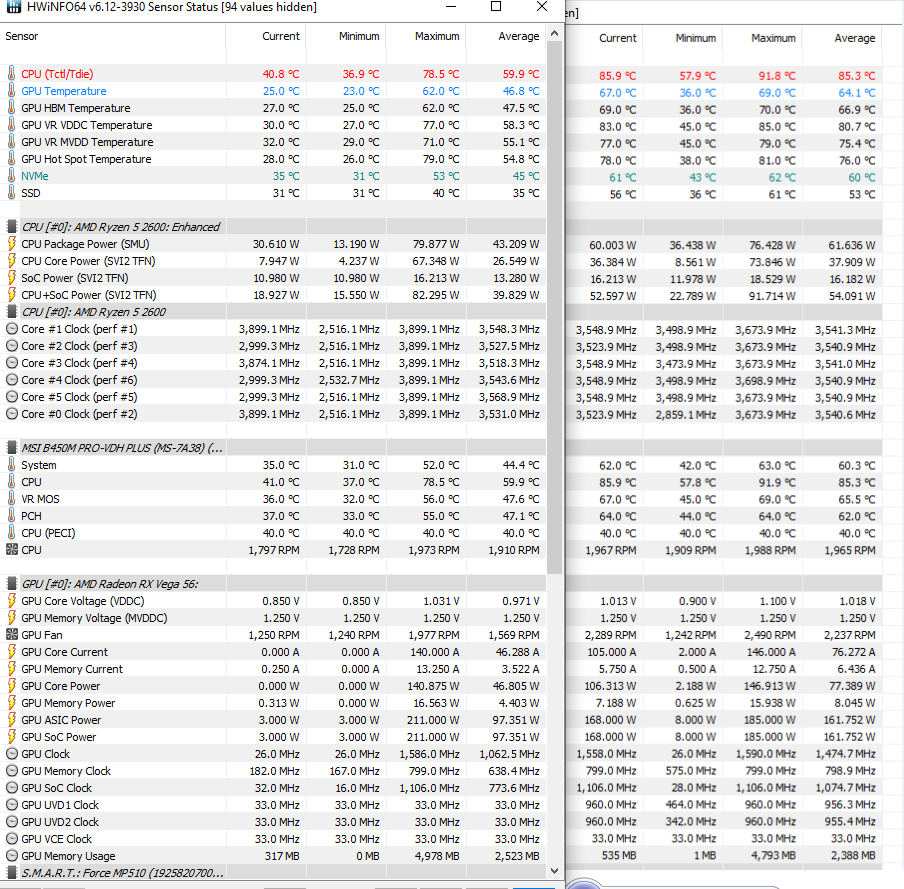Image resolution: width=904 pixels, height=889 pixels.
Task: Select the CPU+SoC Power (SVI2 TFN) row
Action: coord(273,295)
